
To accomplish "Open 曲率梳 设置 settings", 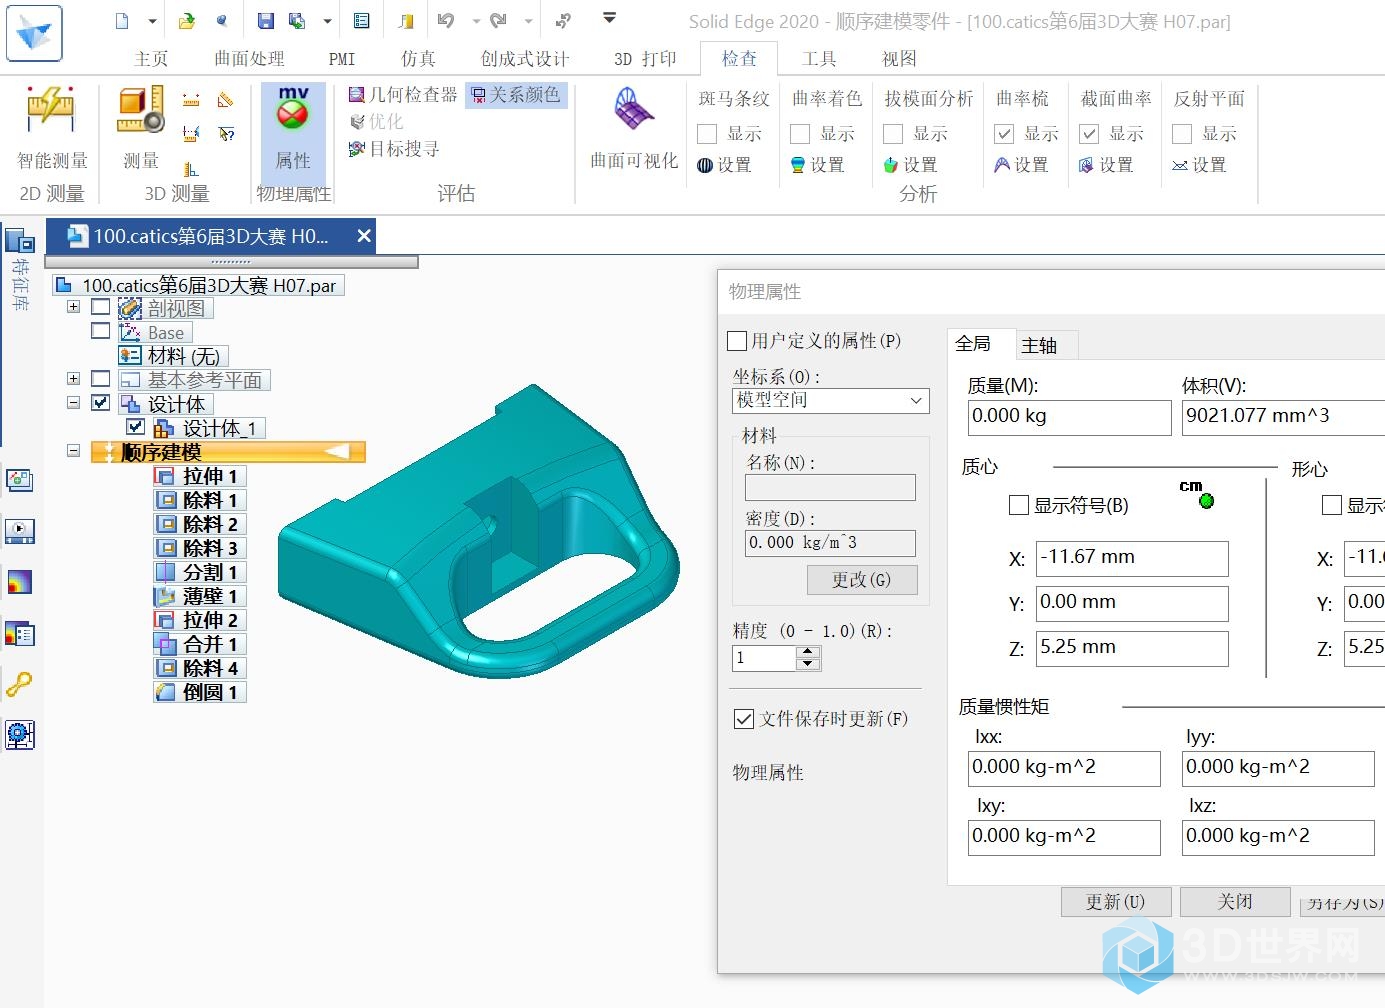I will click(x=1021, y=165).
